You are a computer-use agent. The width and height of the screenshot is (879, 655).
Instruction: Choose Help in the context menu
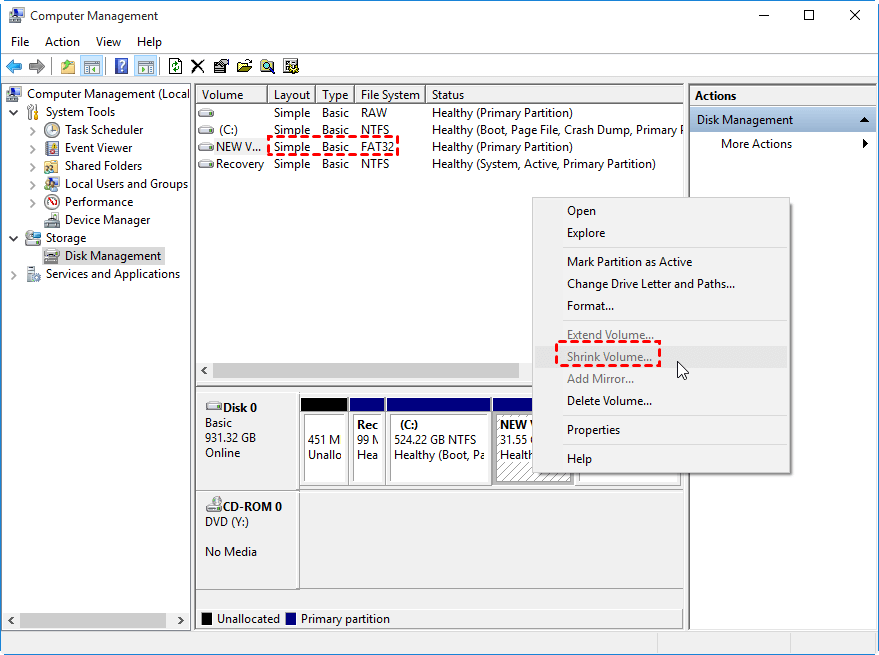coord(661,459)
